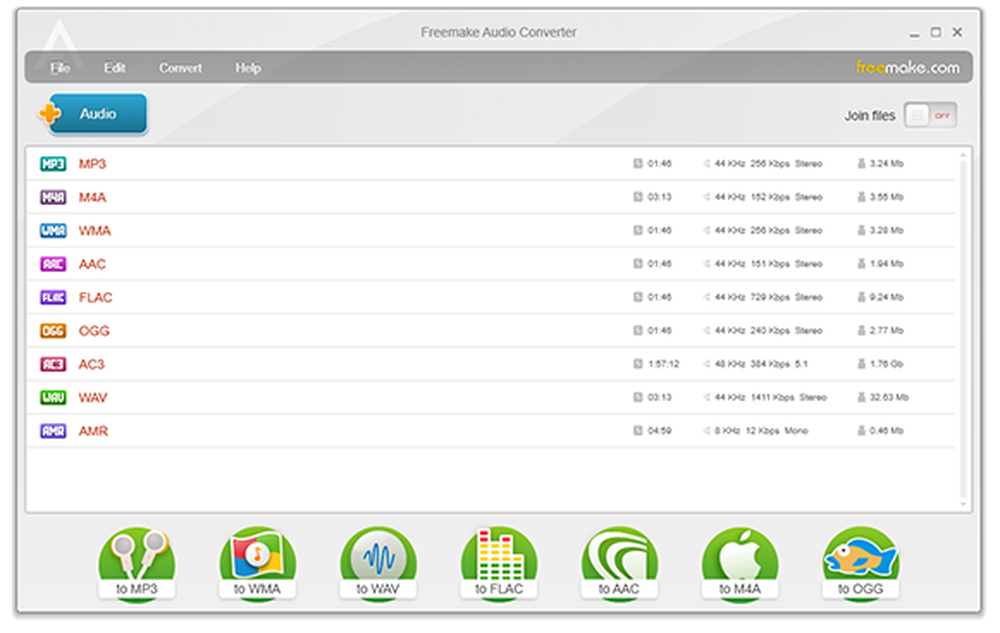Select the MP3 file name
Viewport: 1000px width, 633px height.
pyautogui.click(x=92, y=164)
